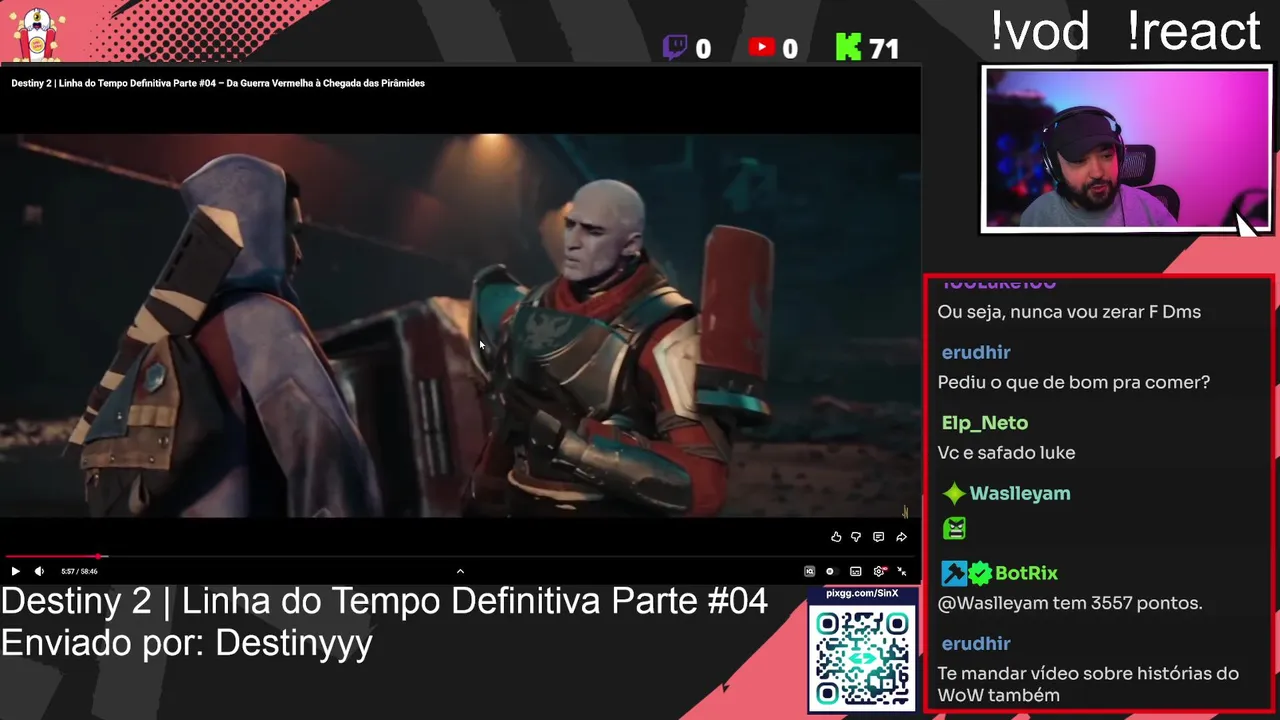Click message 'Ou seja, nunca vou zerar F Dms'
1280x720 pixels.
coord(1069,312)
